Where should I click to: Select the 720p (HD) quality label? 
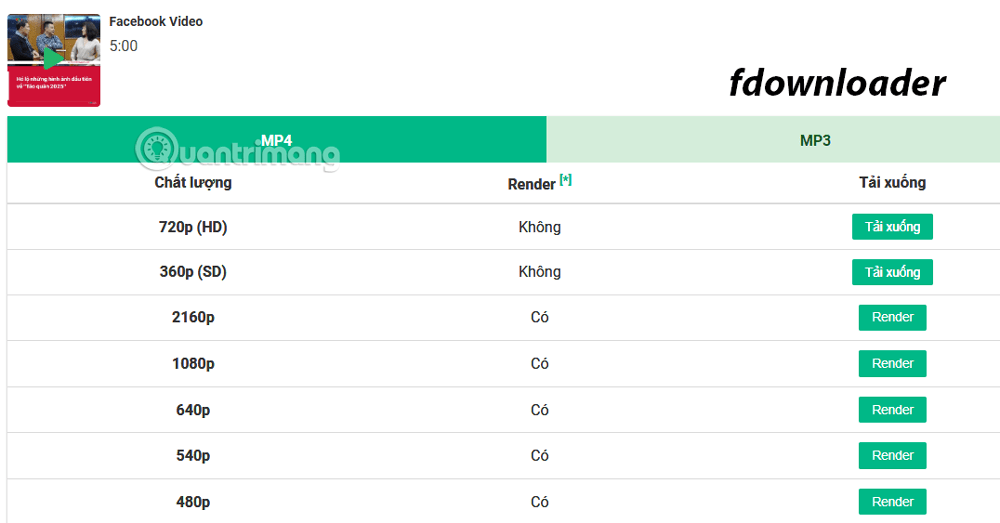click(x=193, y=227)
